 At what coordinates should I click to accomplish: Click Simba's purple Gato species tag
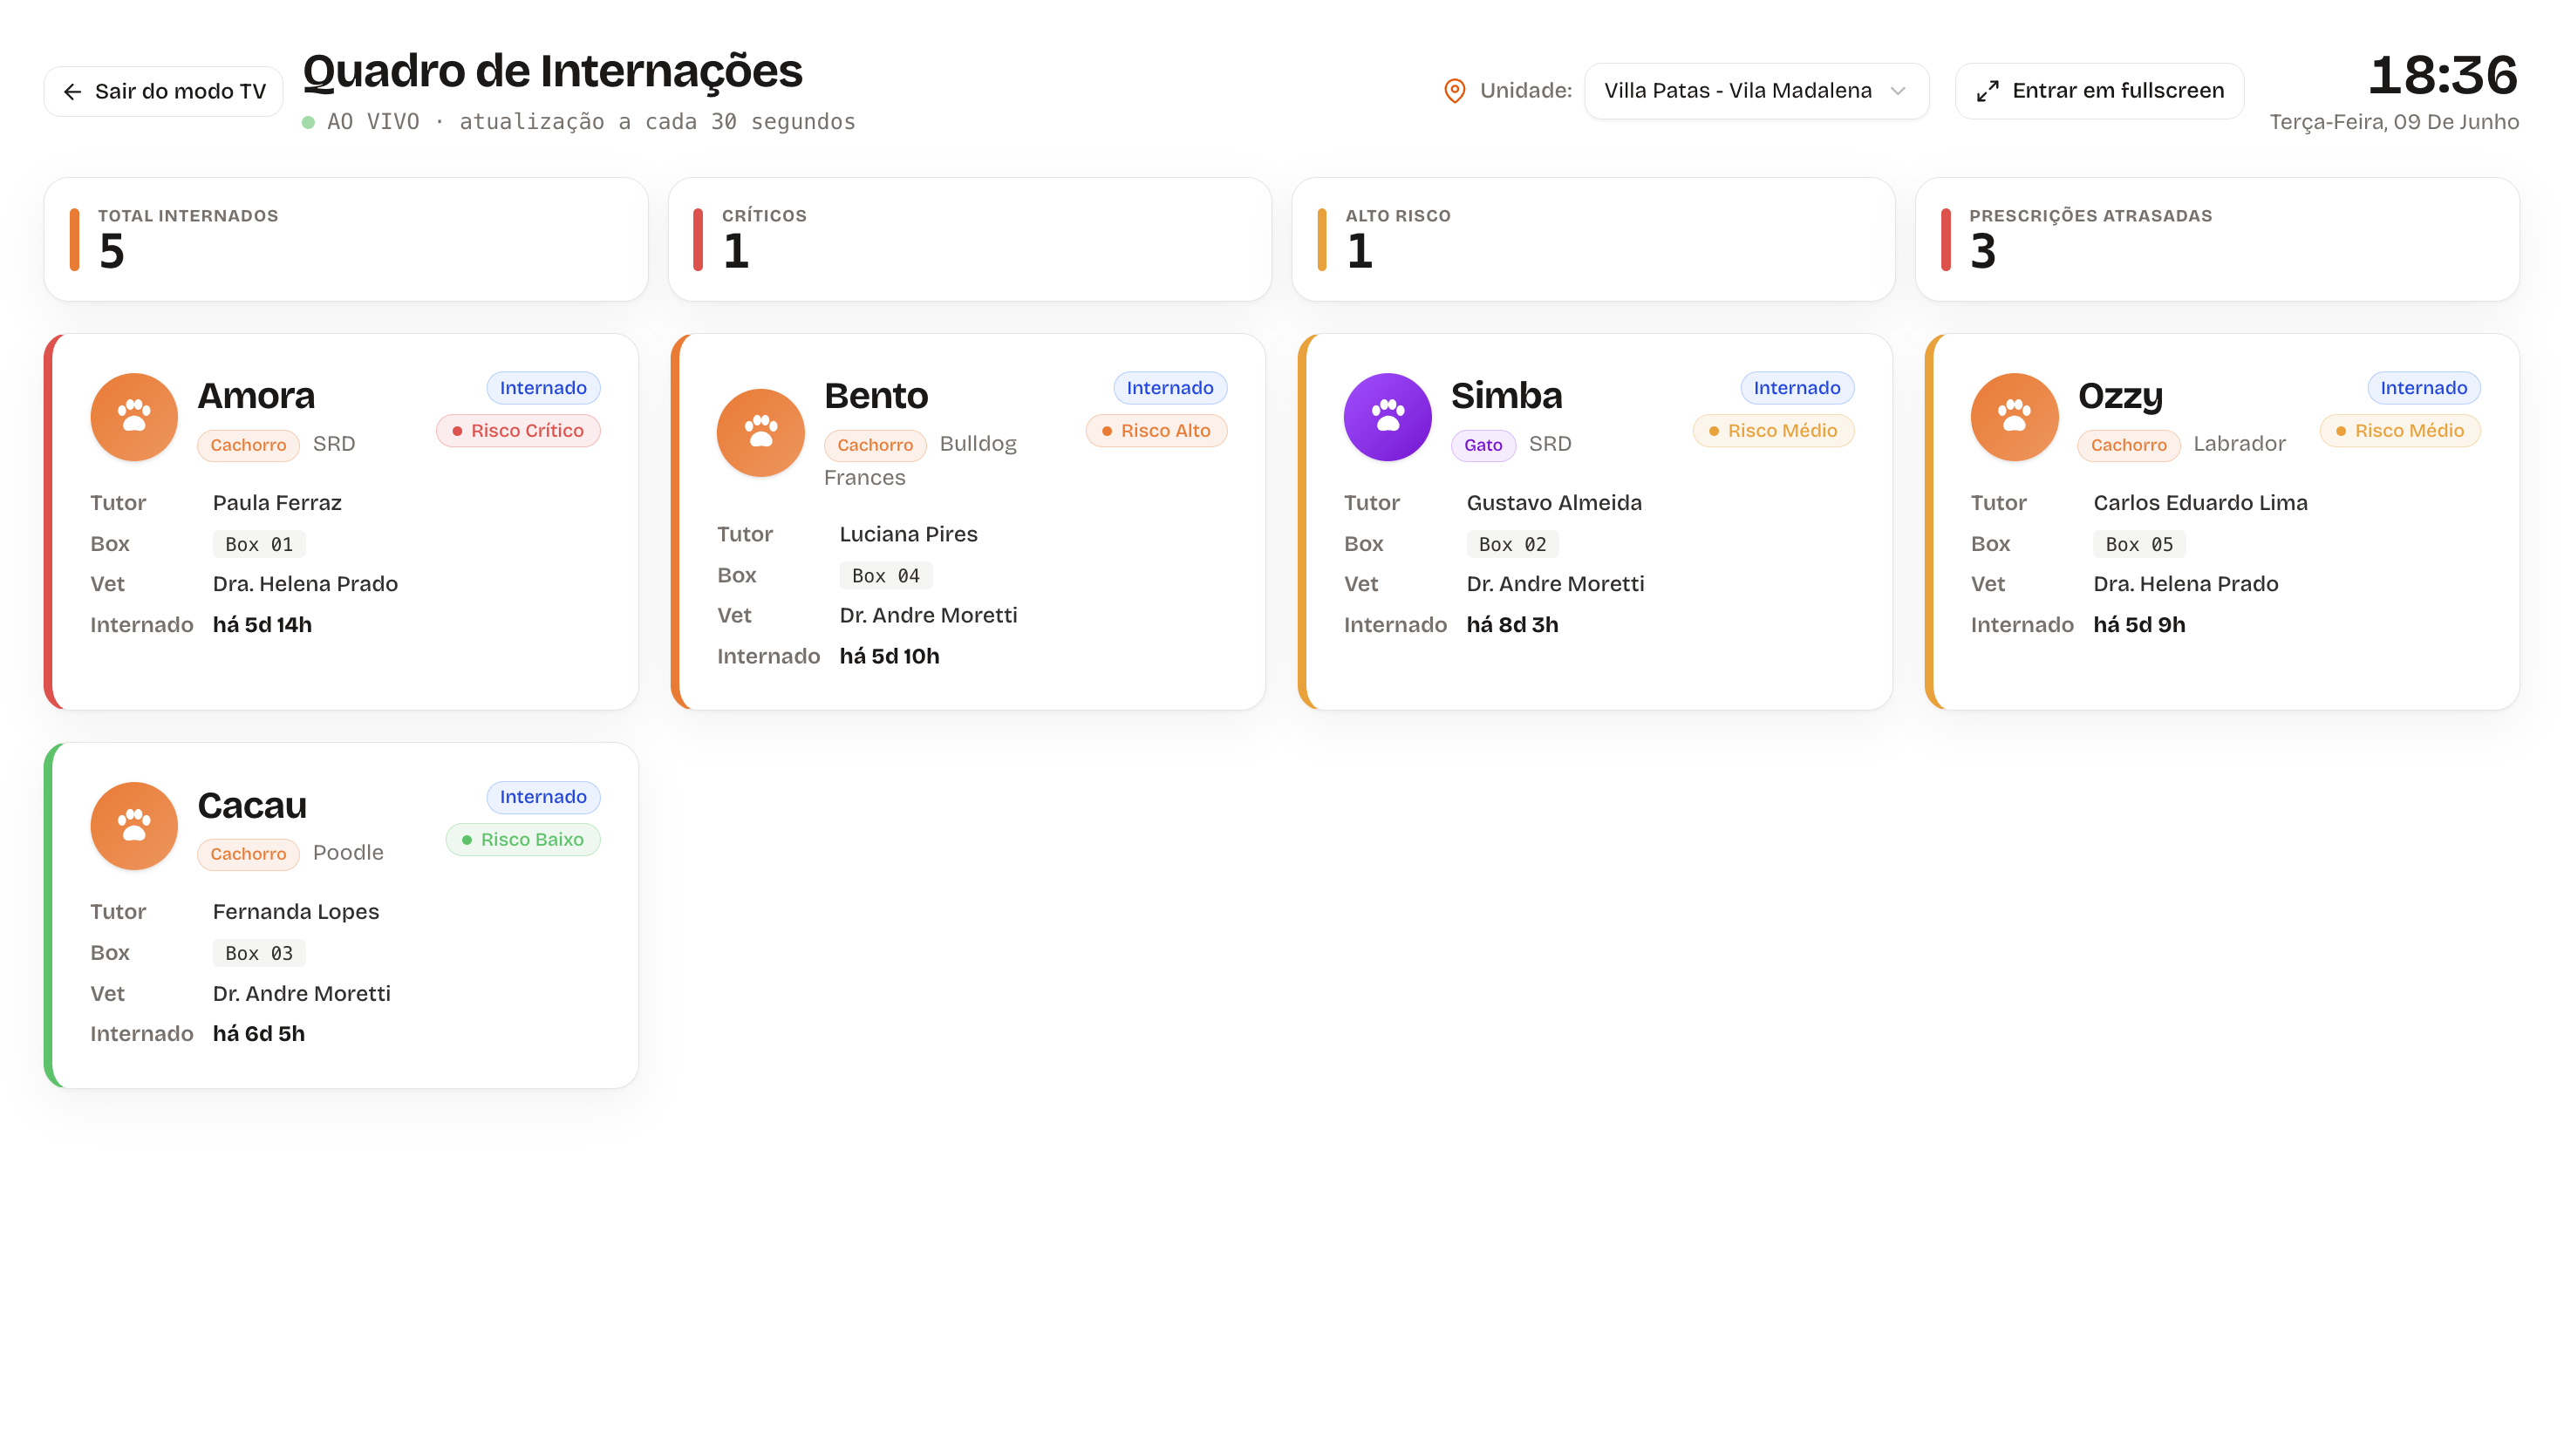pos(1483,445)
